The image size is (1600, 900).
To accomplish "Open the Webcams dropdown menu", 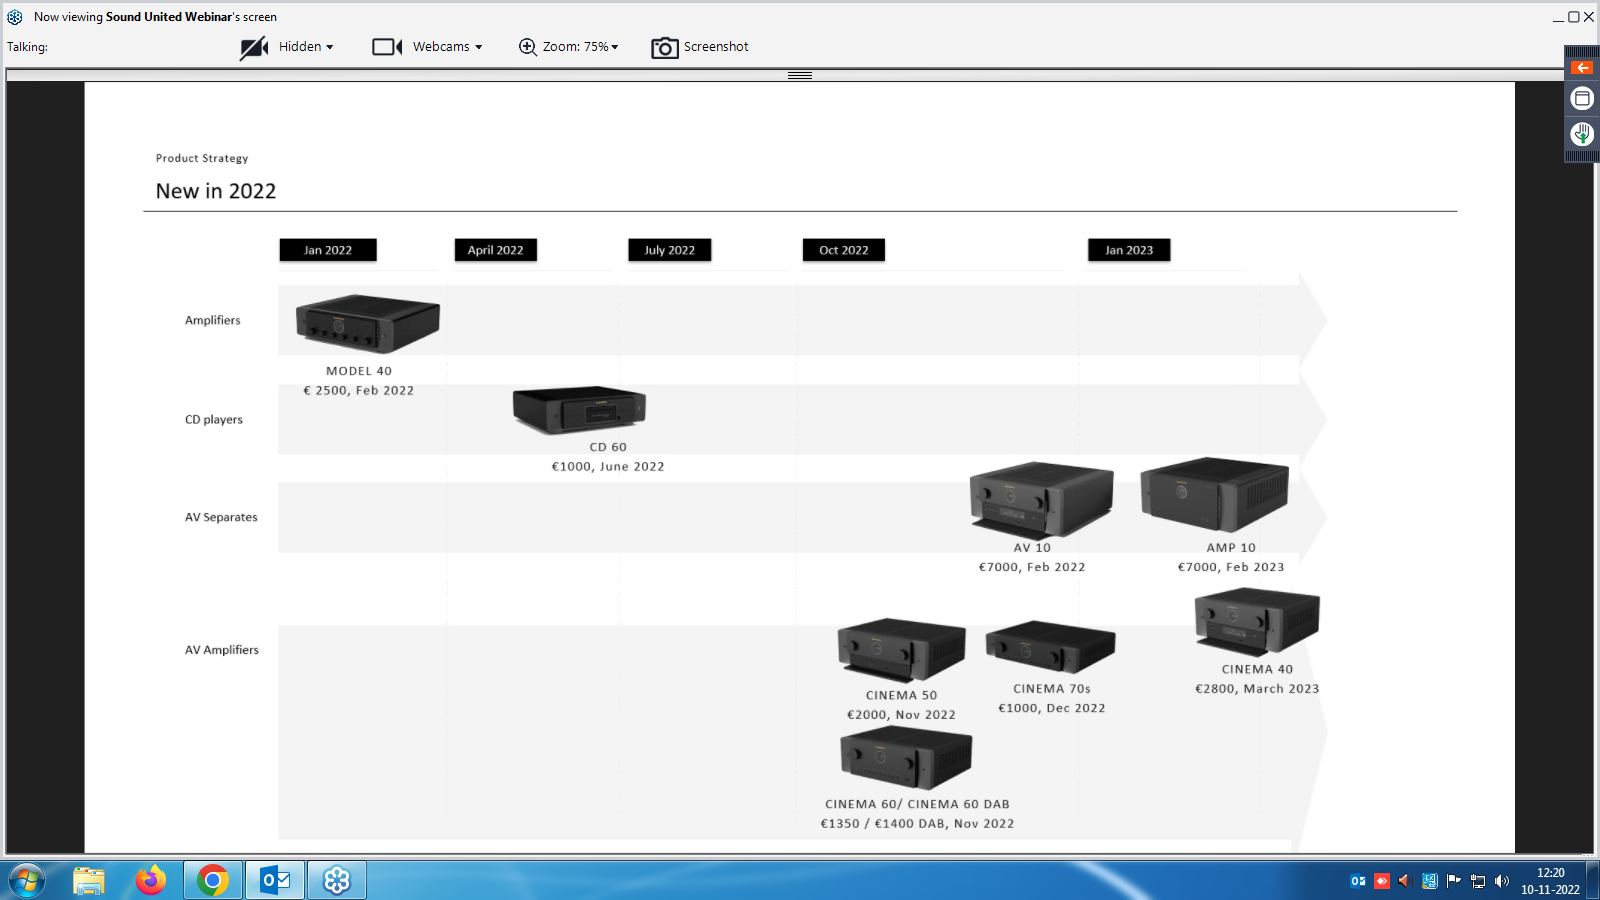I will [x=448, y=47].
